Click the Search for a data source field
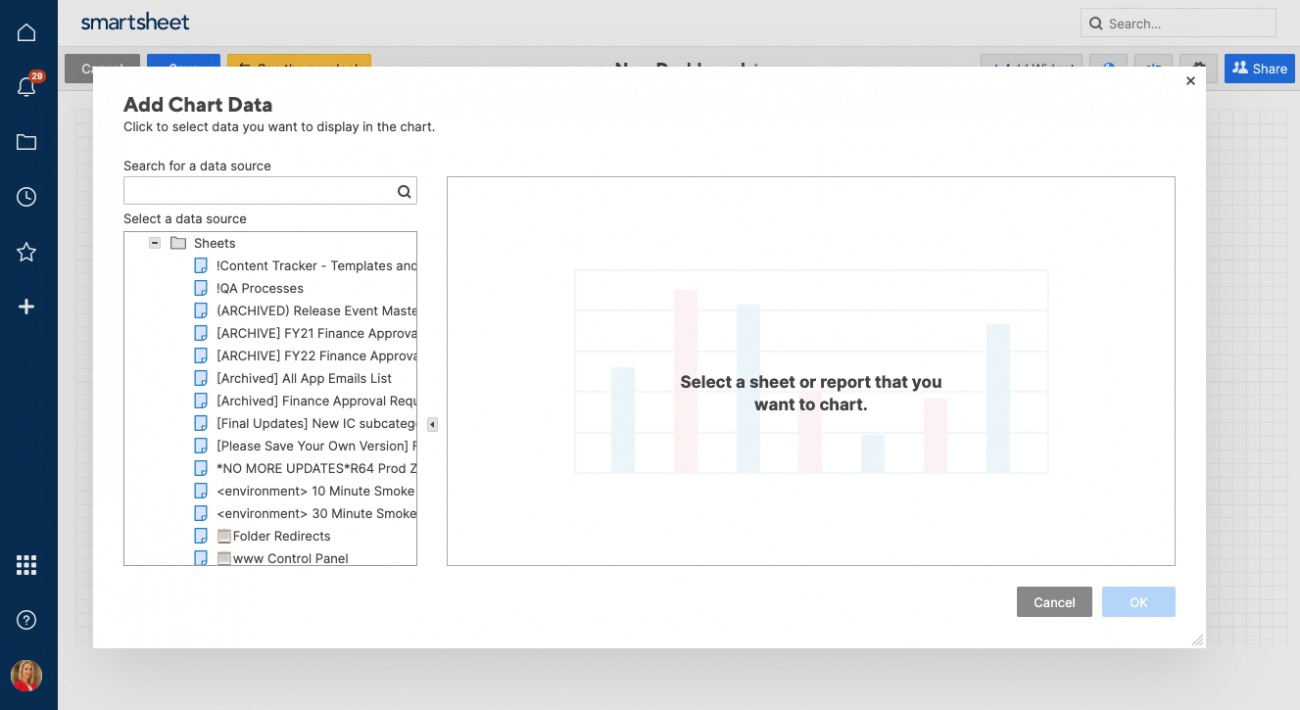Viewport: 1300px width, 710px height. click(x=258, y=192)
